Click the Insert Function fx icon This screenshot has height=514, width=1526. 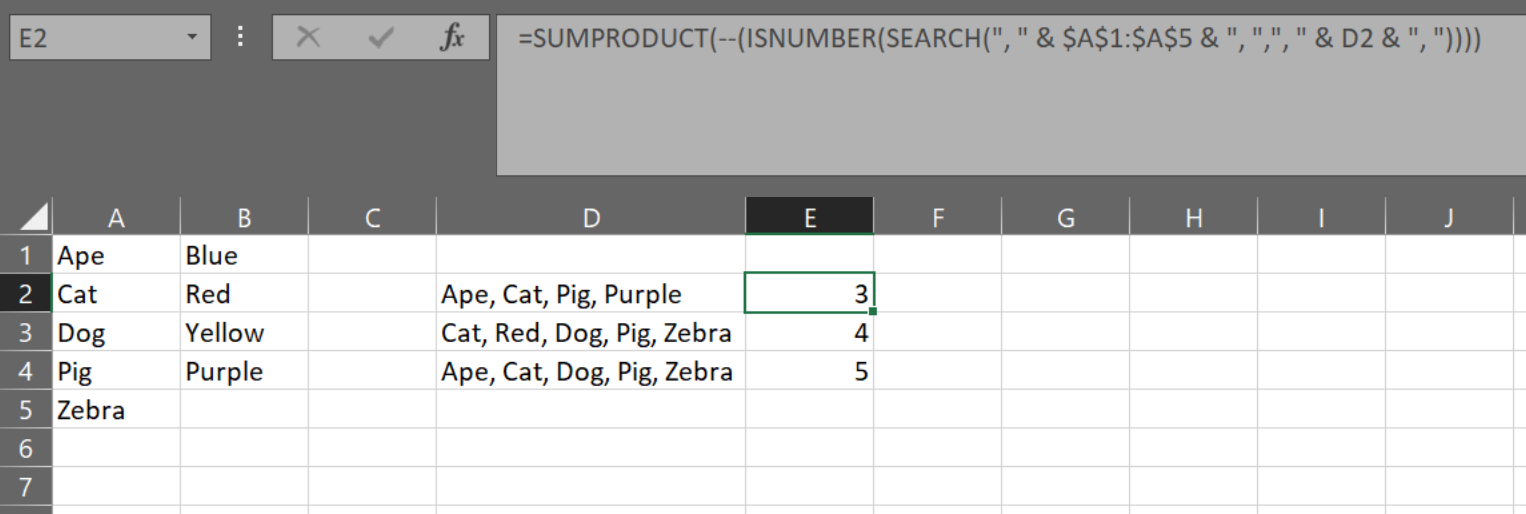tap(453, 39)
